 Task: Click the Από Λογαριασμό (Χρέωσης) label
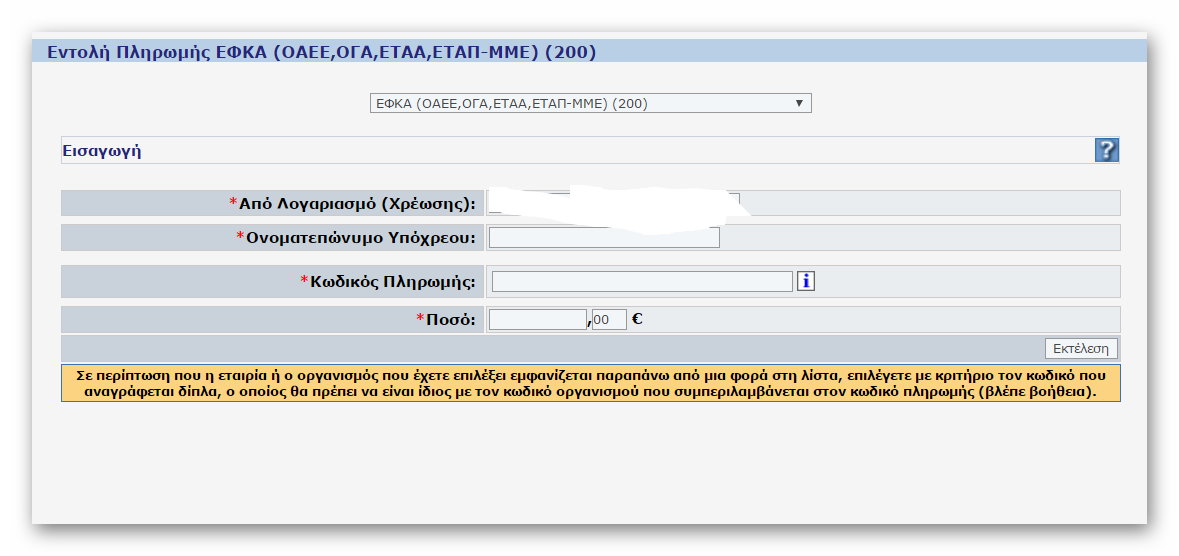tap(357, 203)
